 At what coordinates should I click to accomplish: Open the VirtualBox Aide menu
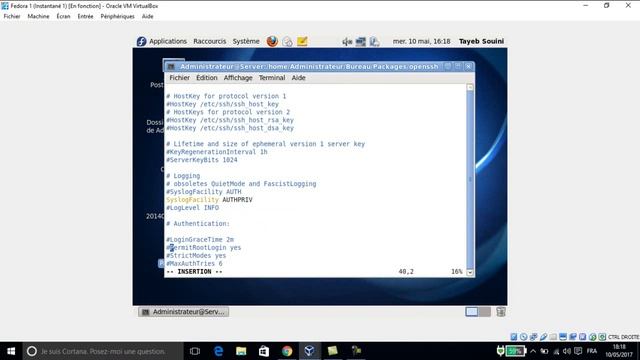pos(148,16)
